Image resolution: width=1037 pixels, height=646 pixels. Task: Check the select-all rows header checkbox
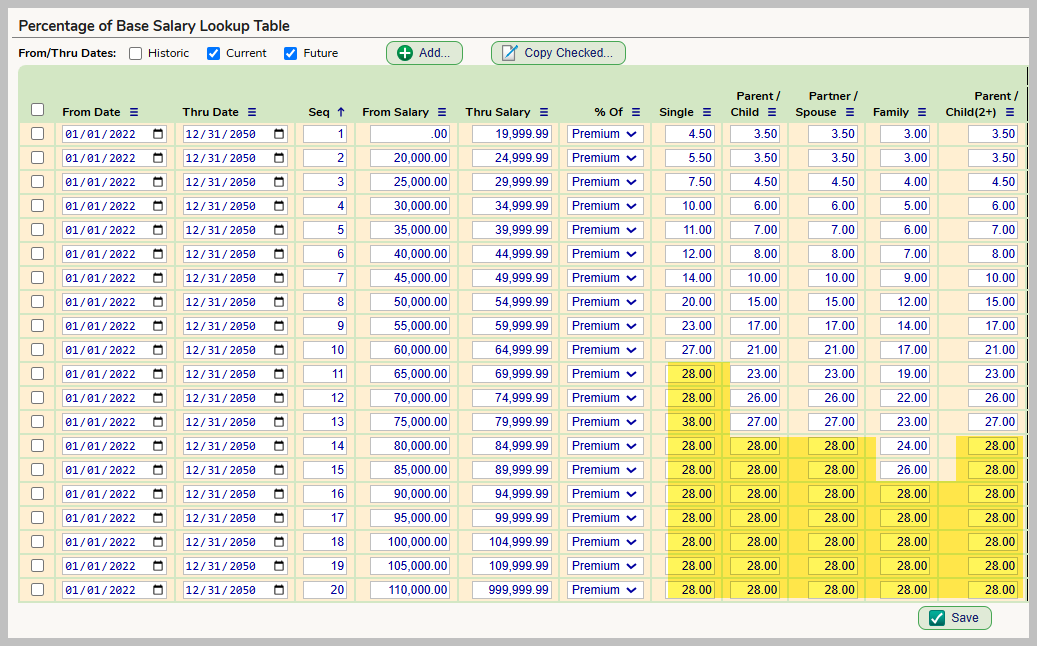(37, 110)
